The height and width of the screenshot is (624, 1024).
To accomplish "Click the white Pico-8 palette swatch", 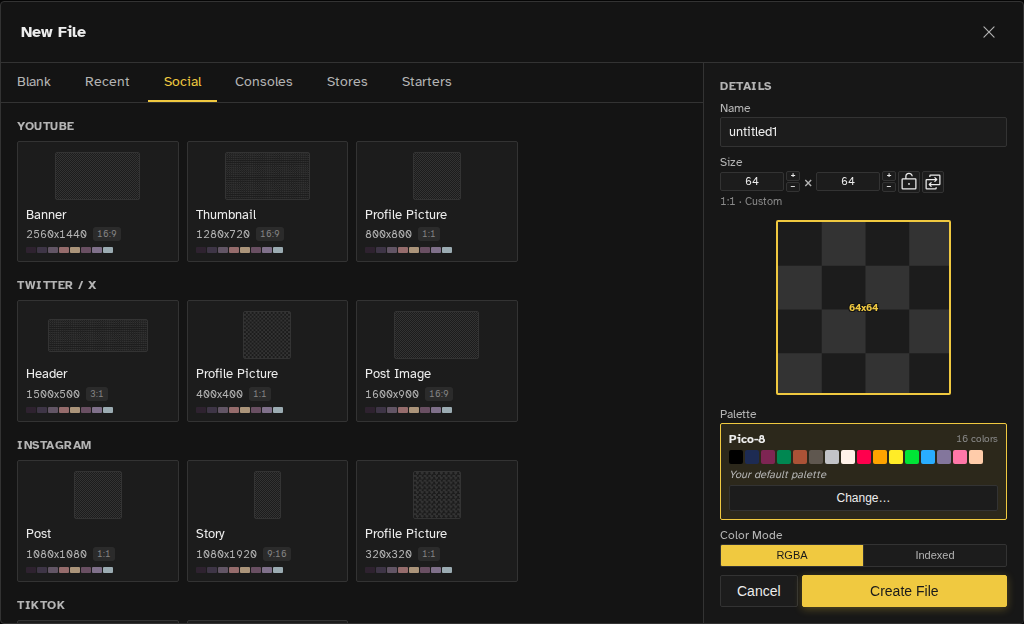I will [848, 457].
